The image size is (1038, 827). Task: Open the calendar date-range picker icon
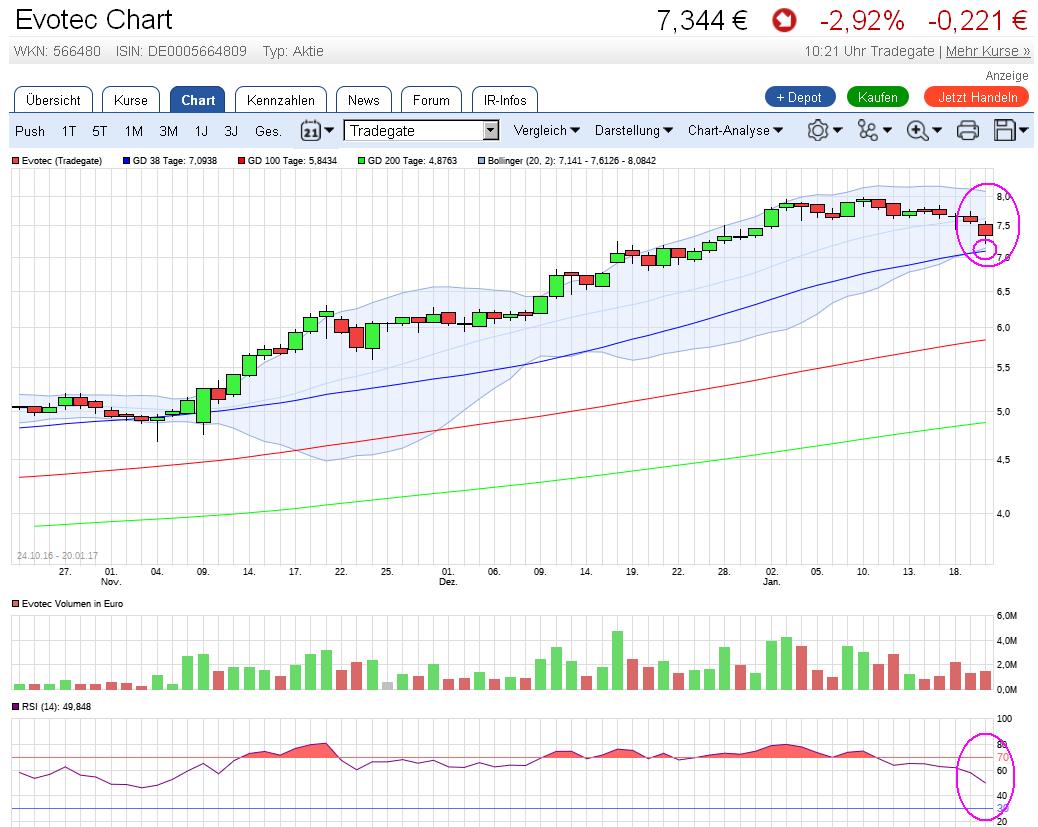(x=310, y=130)
